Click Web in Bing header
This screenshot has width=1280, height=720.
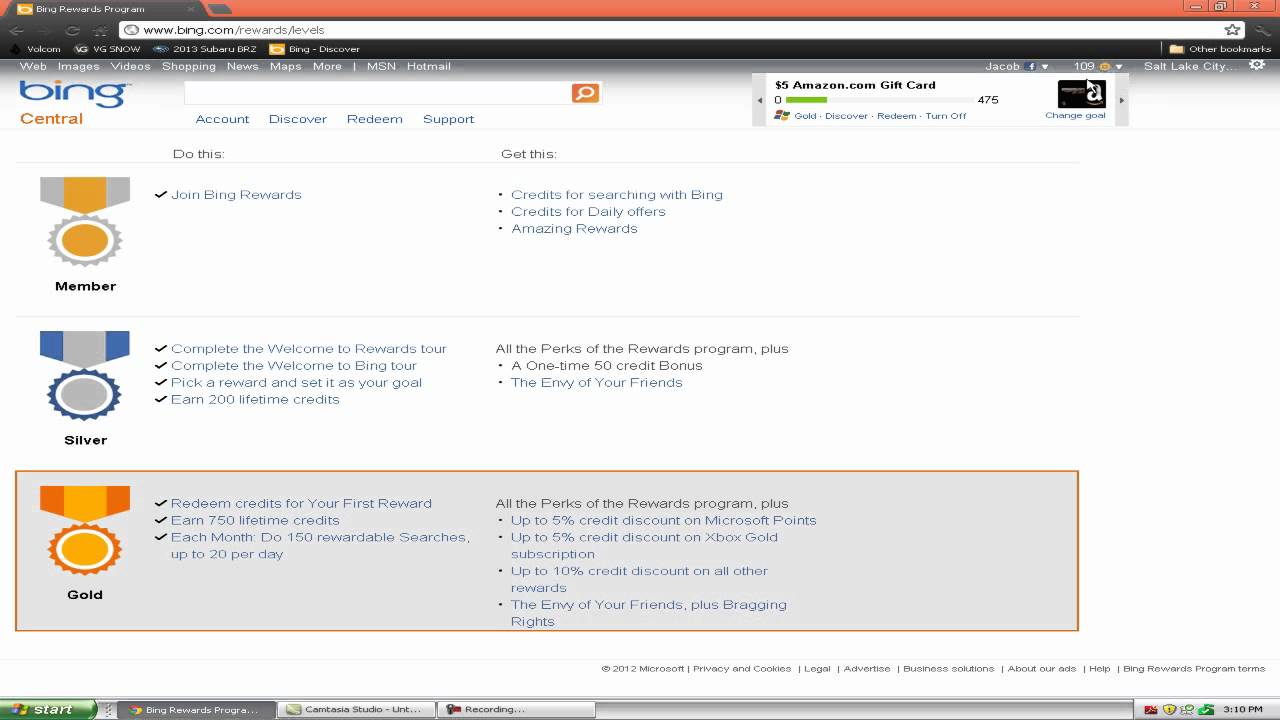33,66
